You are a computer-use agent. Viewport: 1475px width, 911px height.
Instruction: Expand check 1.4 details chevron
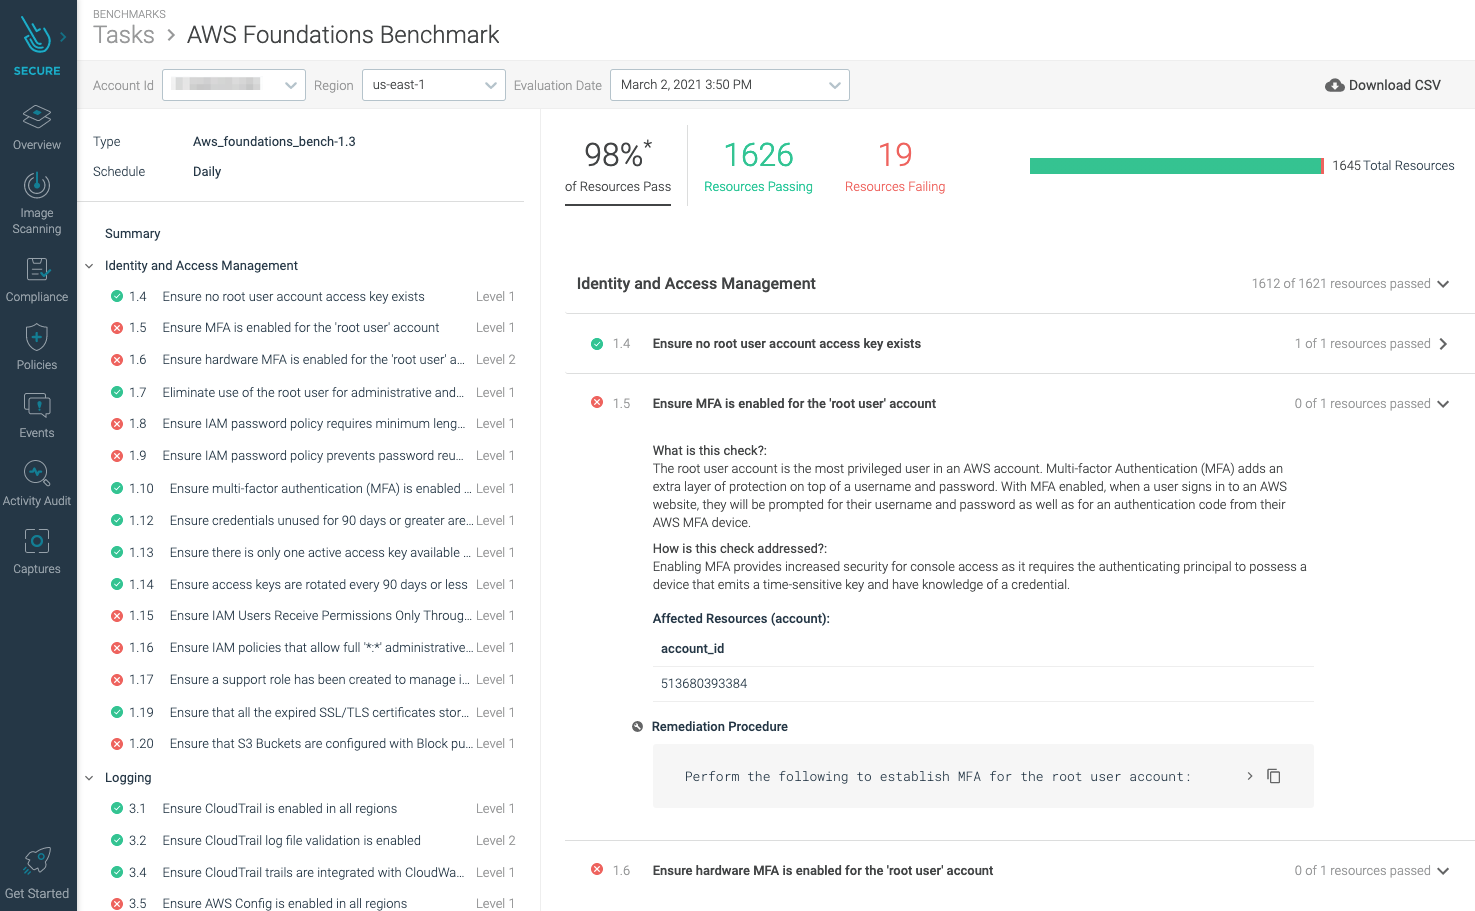click(x=1443, y=344)
